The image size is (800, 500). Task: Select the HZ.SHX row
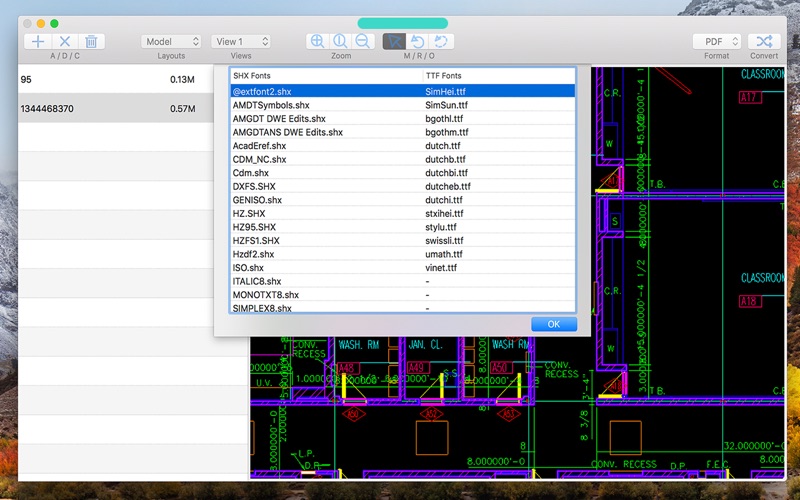click(403, 213)
